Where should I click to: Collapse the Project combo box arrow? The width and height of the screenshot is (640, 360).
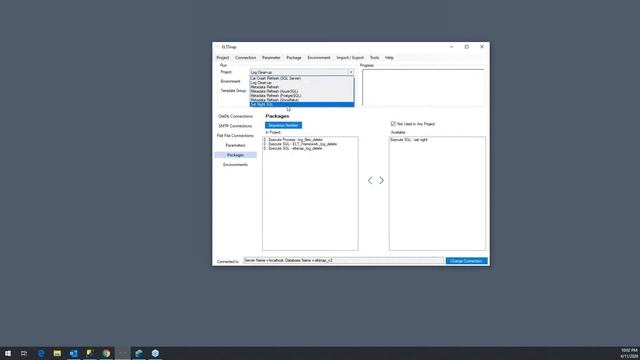(351, 72)
